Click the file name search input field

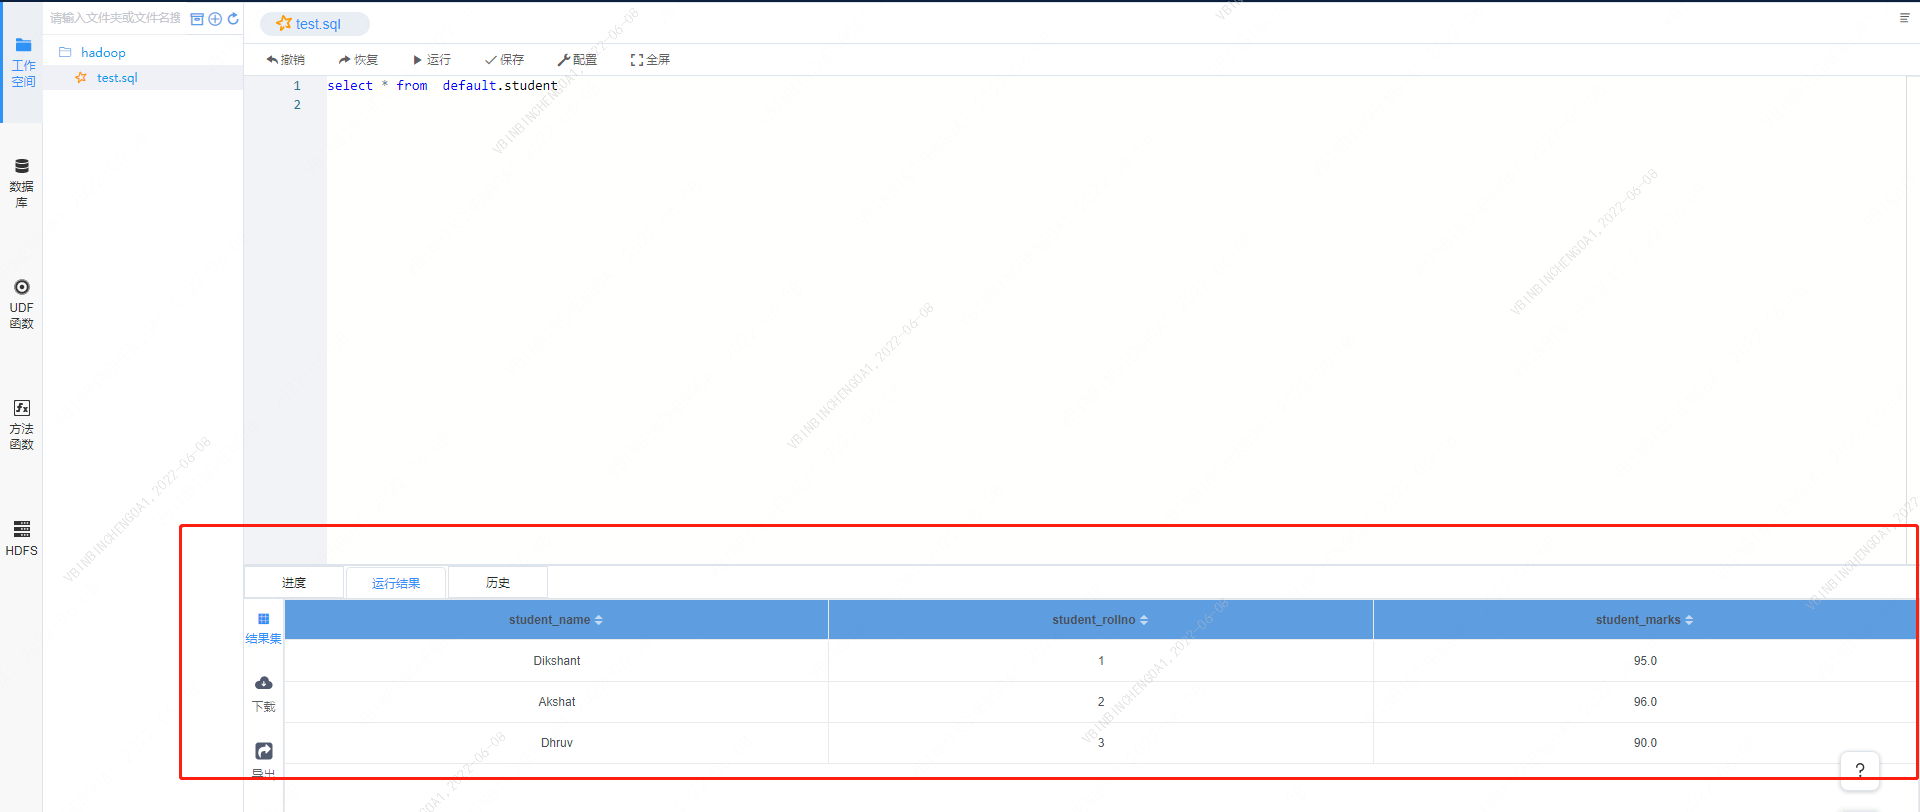point(115,18)
